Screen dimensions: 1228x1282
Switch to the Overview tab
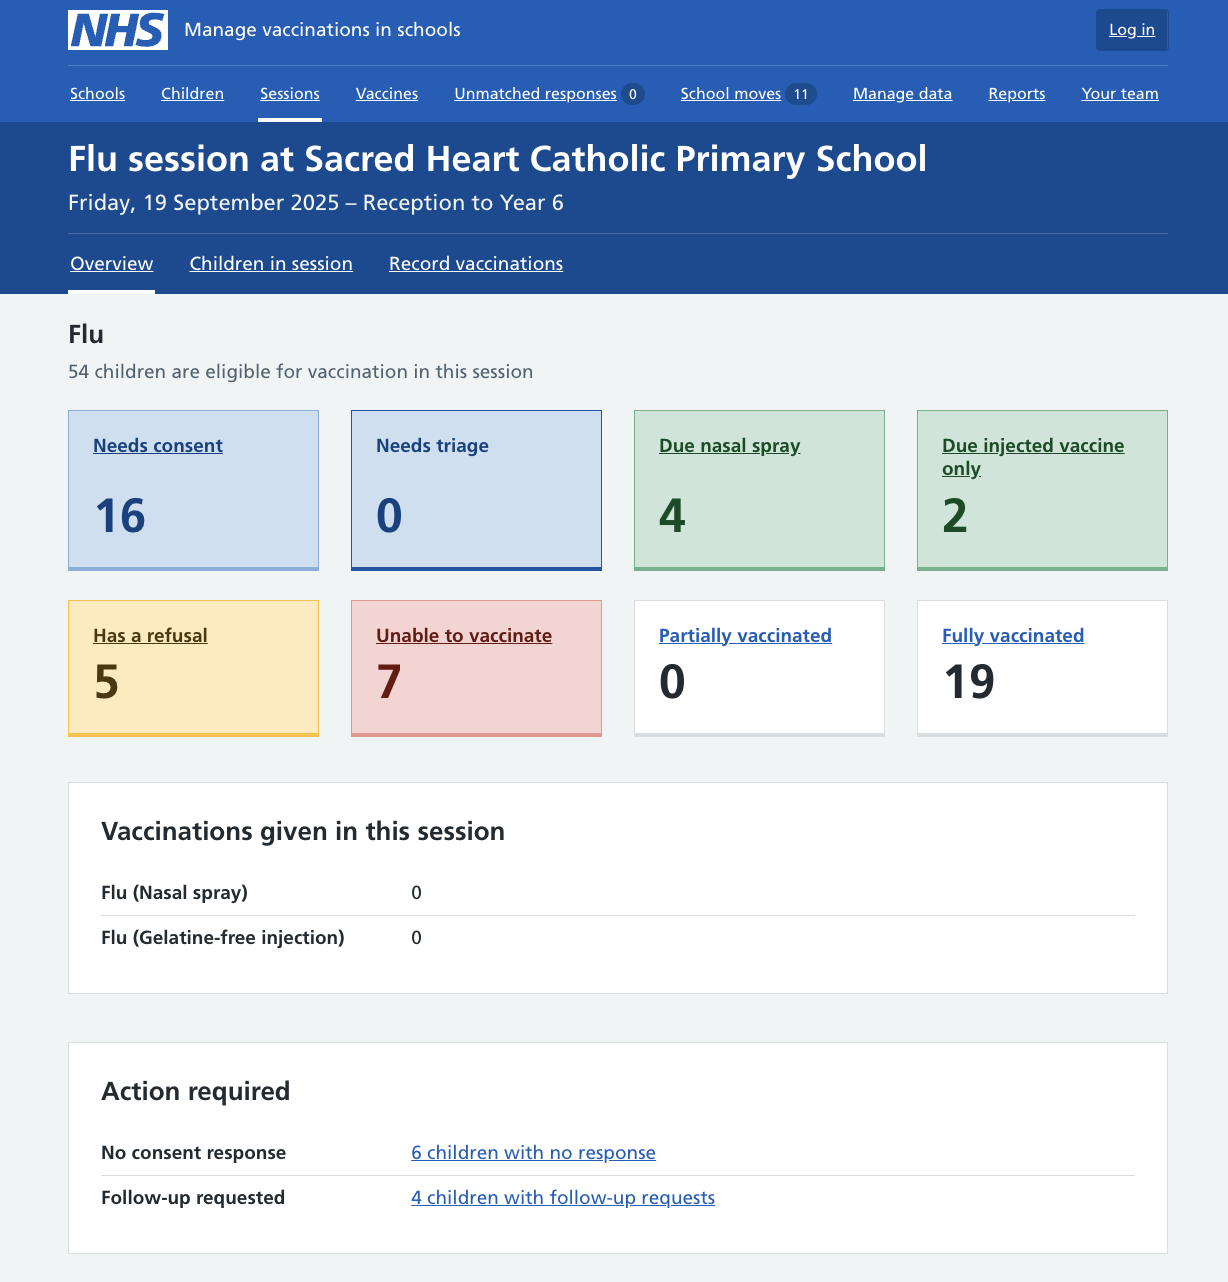point(111,263)
